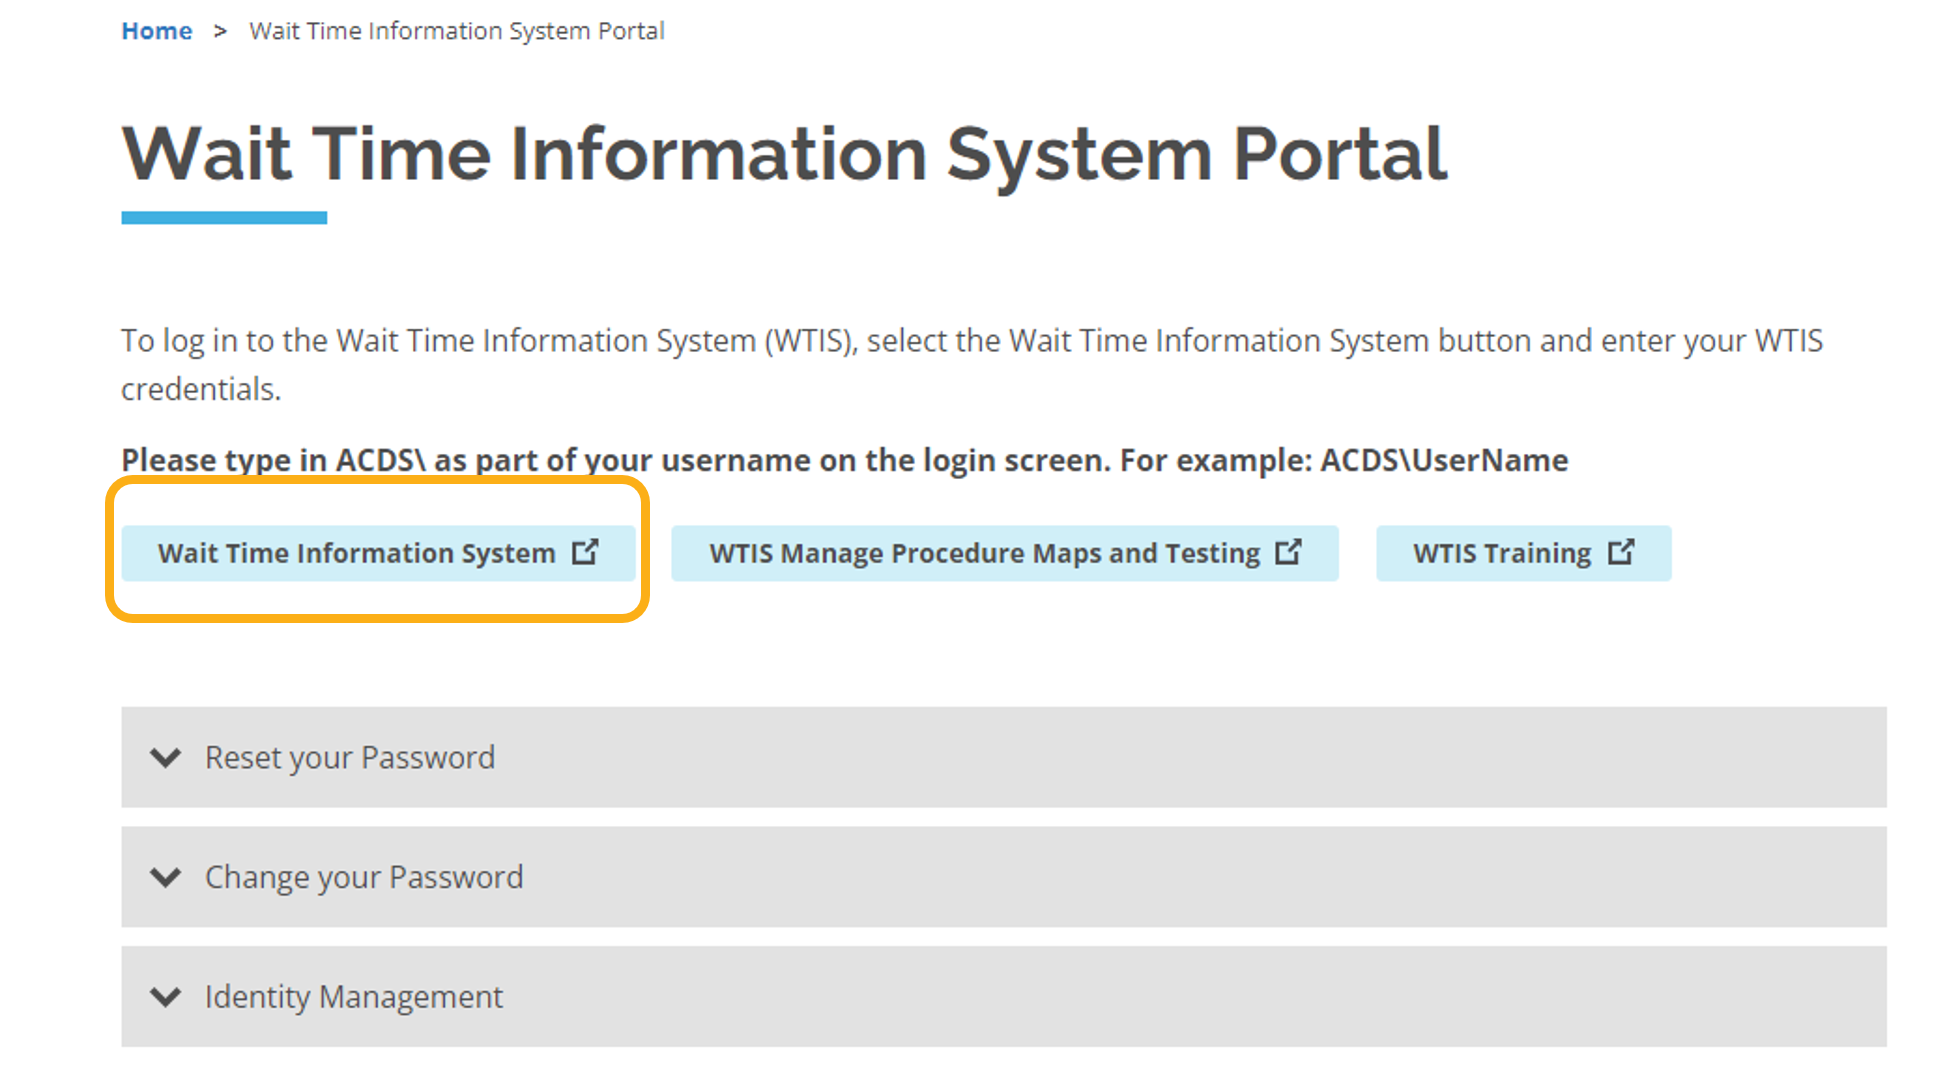Click the breadcrumb's current page text
This screenshot has width=1960, height=1090.
pos(456,31)
